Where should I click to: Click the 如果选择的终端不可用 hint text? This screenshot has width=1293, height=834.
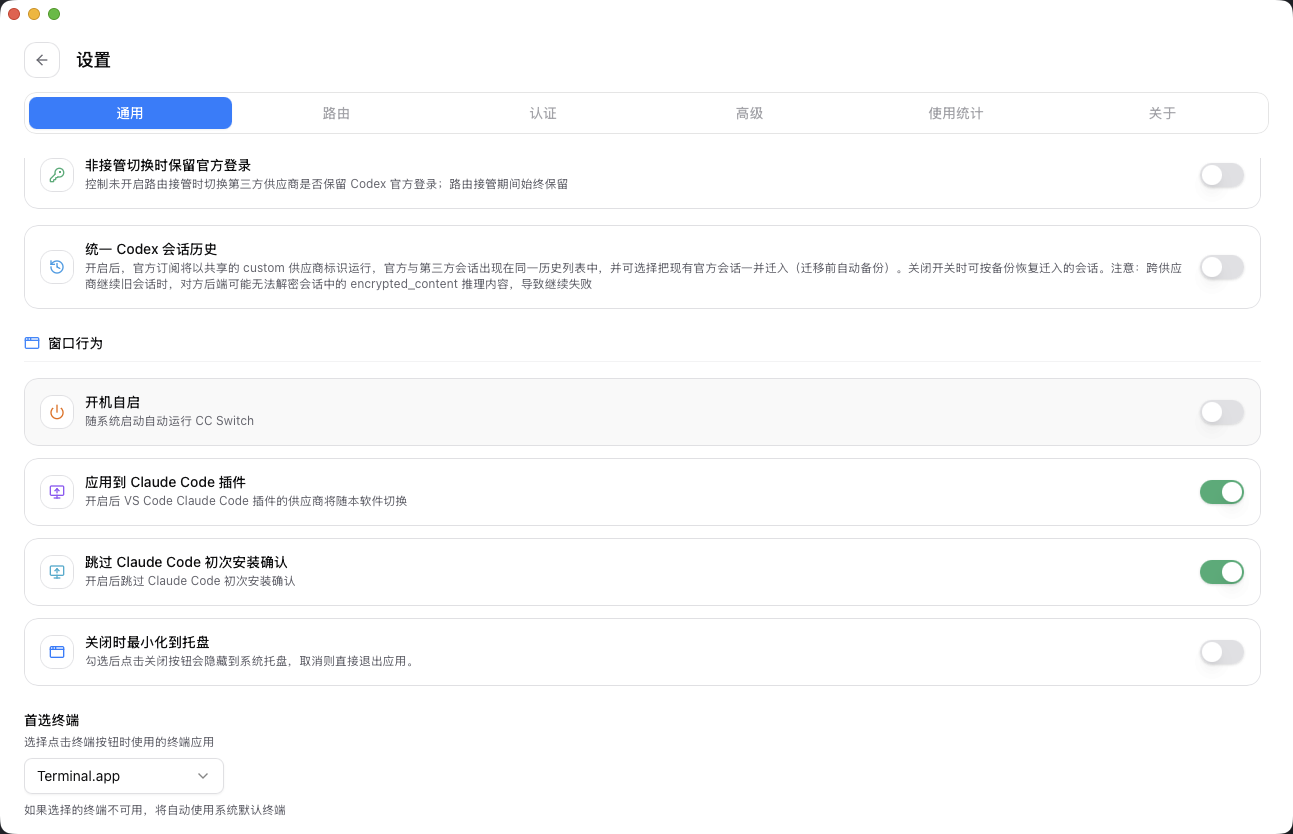[x=155, y=810]
